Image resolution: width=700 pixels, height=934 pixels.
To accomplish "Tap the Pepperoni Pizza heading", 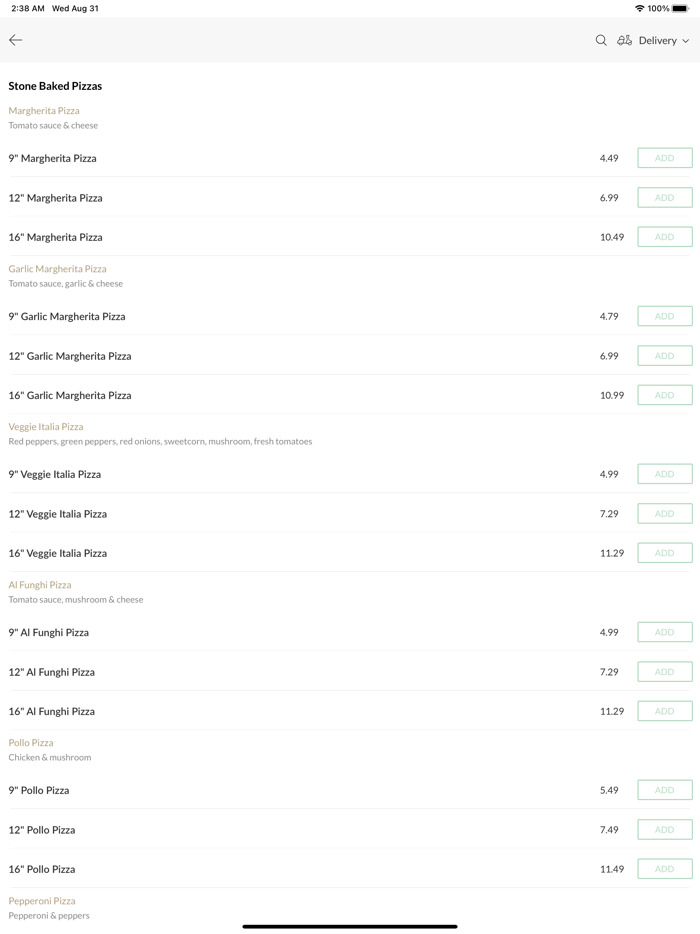I will pos(42,901).
